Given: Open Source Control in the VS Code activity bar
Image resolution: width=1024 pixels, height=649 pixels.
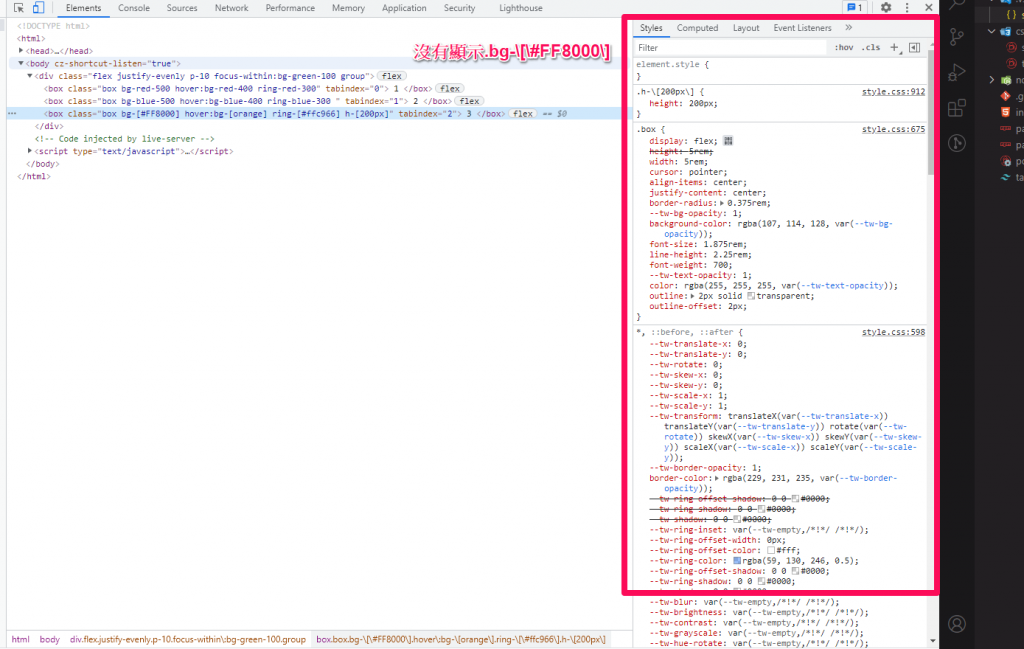Looking at the screenshot, I should click(x=957, y=37).
